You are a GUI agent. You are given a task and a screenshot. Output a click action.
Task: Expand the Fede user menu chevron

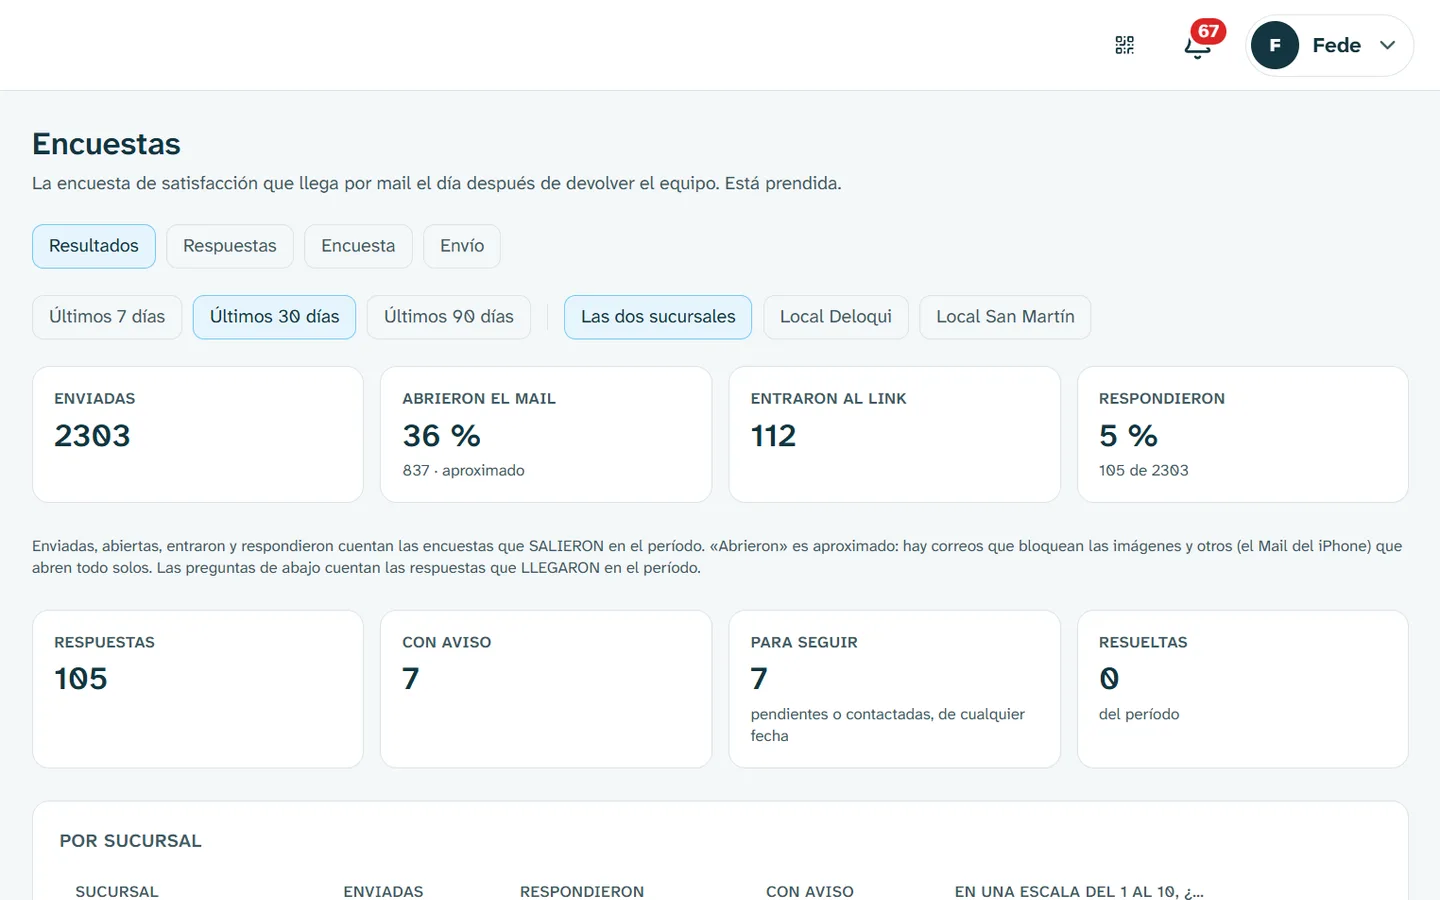(1387, 45)
